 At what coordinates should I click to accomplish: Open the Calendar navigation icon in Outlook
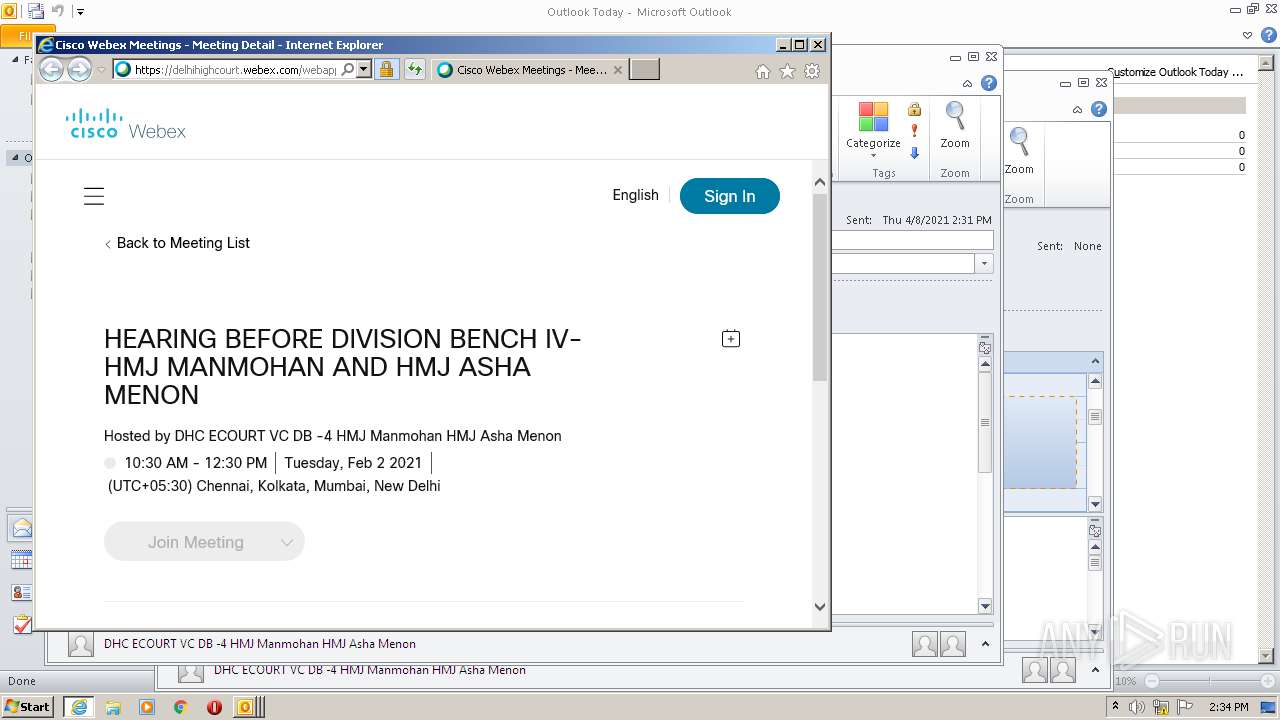(x=22, y=560)
